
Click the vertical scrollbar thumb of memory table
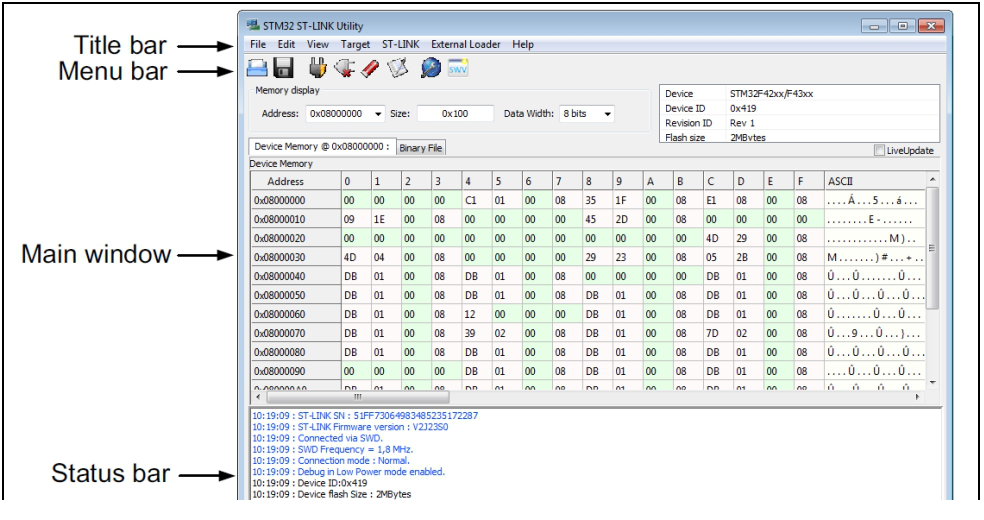pos(933,248)
